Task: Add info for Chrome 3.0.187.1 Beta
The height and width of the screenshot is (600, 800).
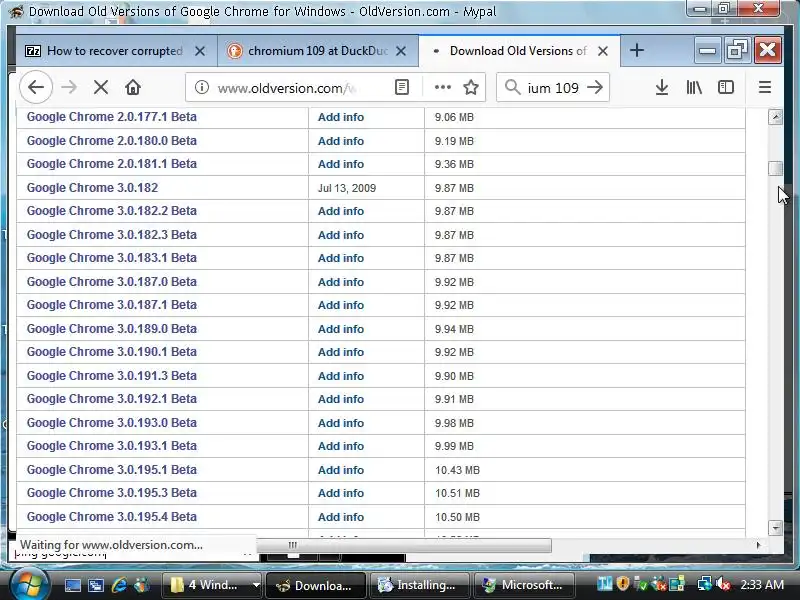Action: click(341, 305)
